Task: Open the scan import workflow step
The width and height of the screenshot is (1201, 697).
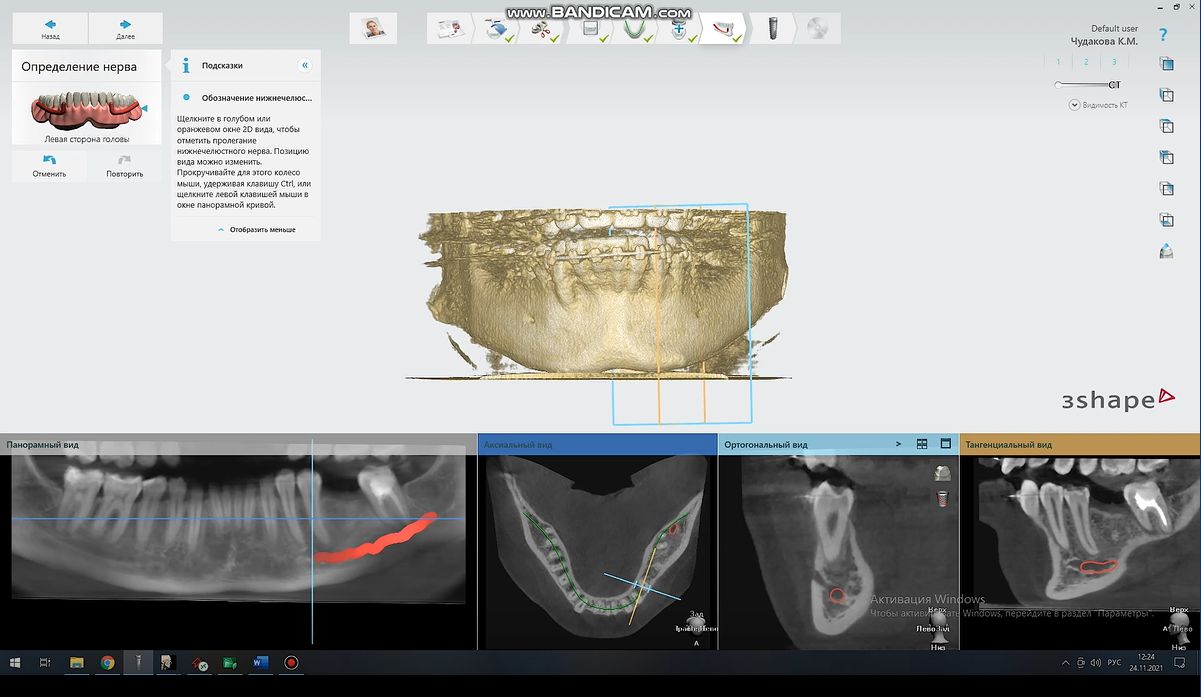Action: tap(498, 28)
